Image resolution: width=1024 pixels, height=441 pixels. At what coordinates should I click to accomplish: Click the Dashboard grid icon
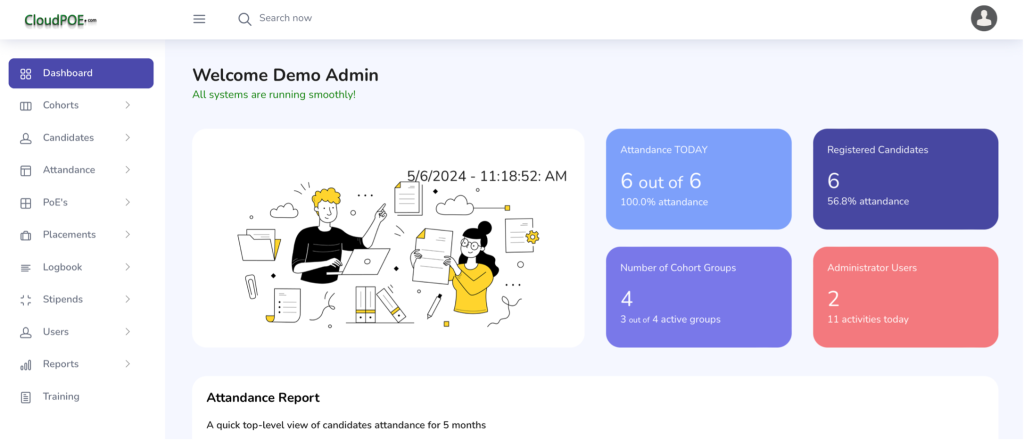[25, 74]
